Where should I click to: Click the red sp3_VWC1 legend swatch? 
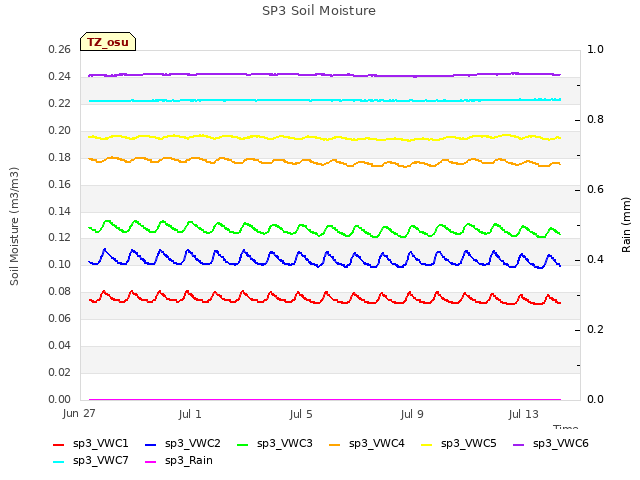59,444
